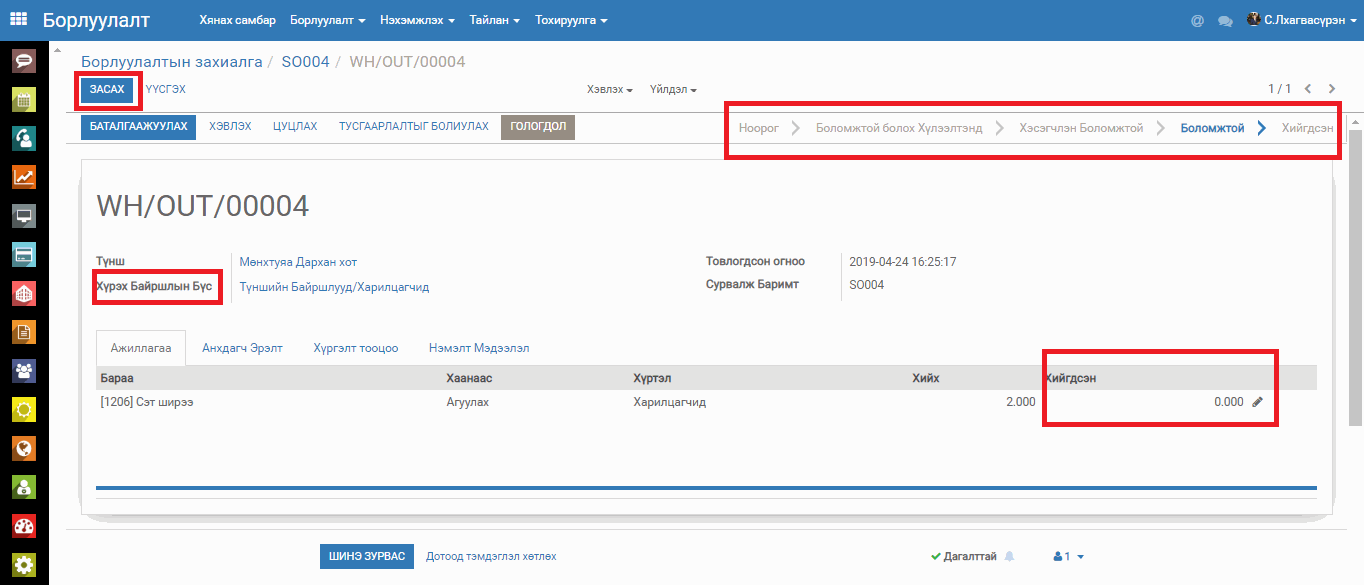Open the green Calendar app in sidebar
The height and width of the screenshot is (585, 1364).
click(24, 100)
